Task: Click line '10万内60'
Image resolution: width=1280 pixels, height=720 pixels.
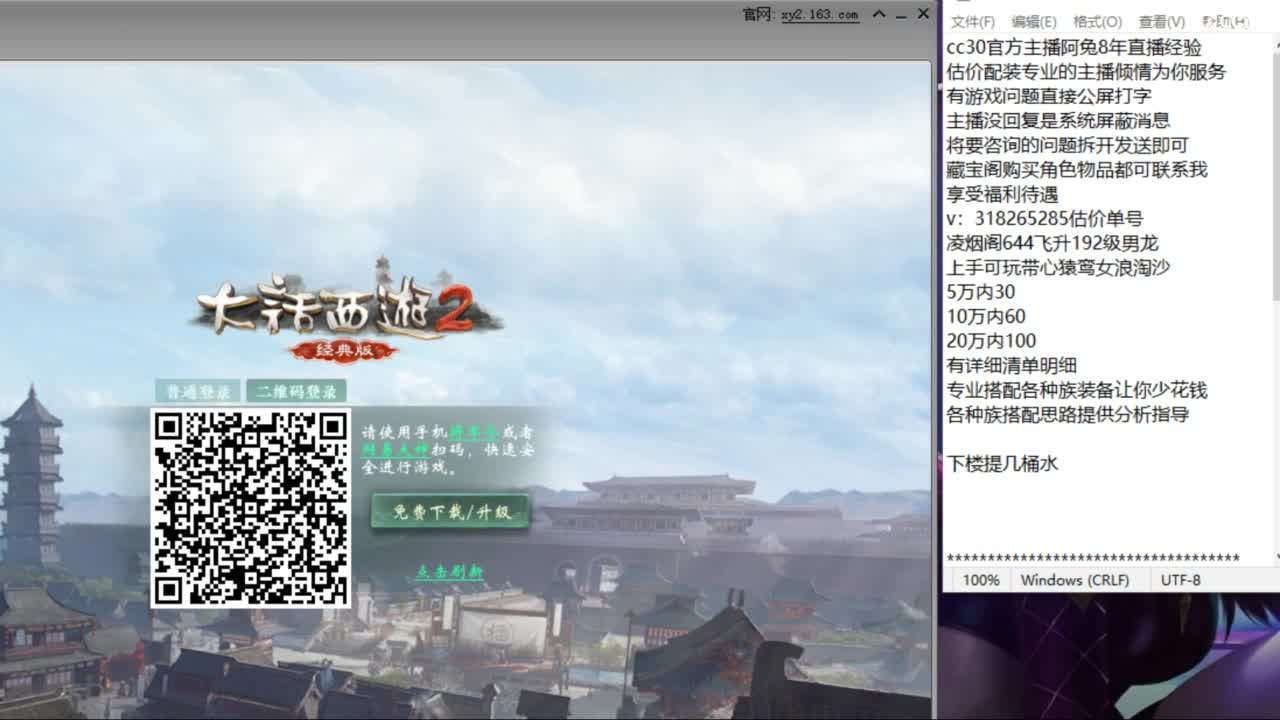Action: tap(986, 316)
